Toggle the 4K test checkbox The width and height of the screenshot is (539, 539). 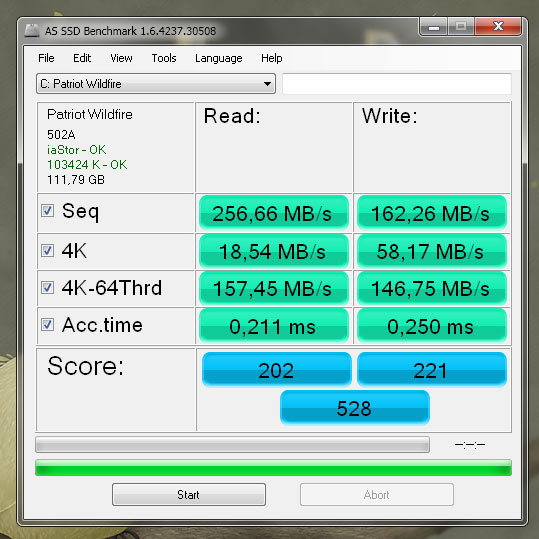pyautogui.click(x=47, y=250)
